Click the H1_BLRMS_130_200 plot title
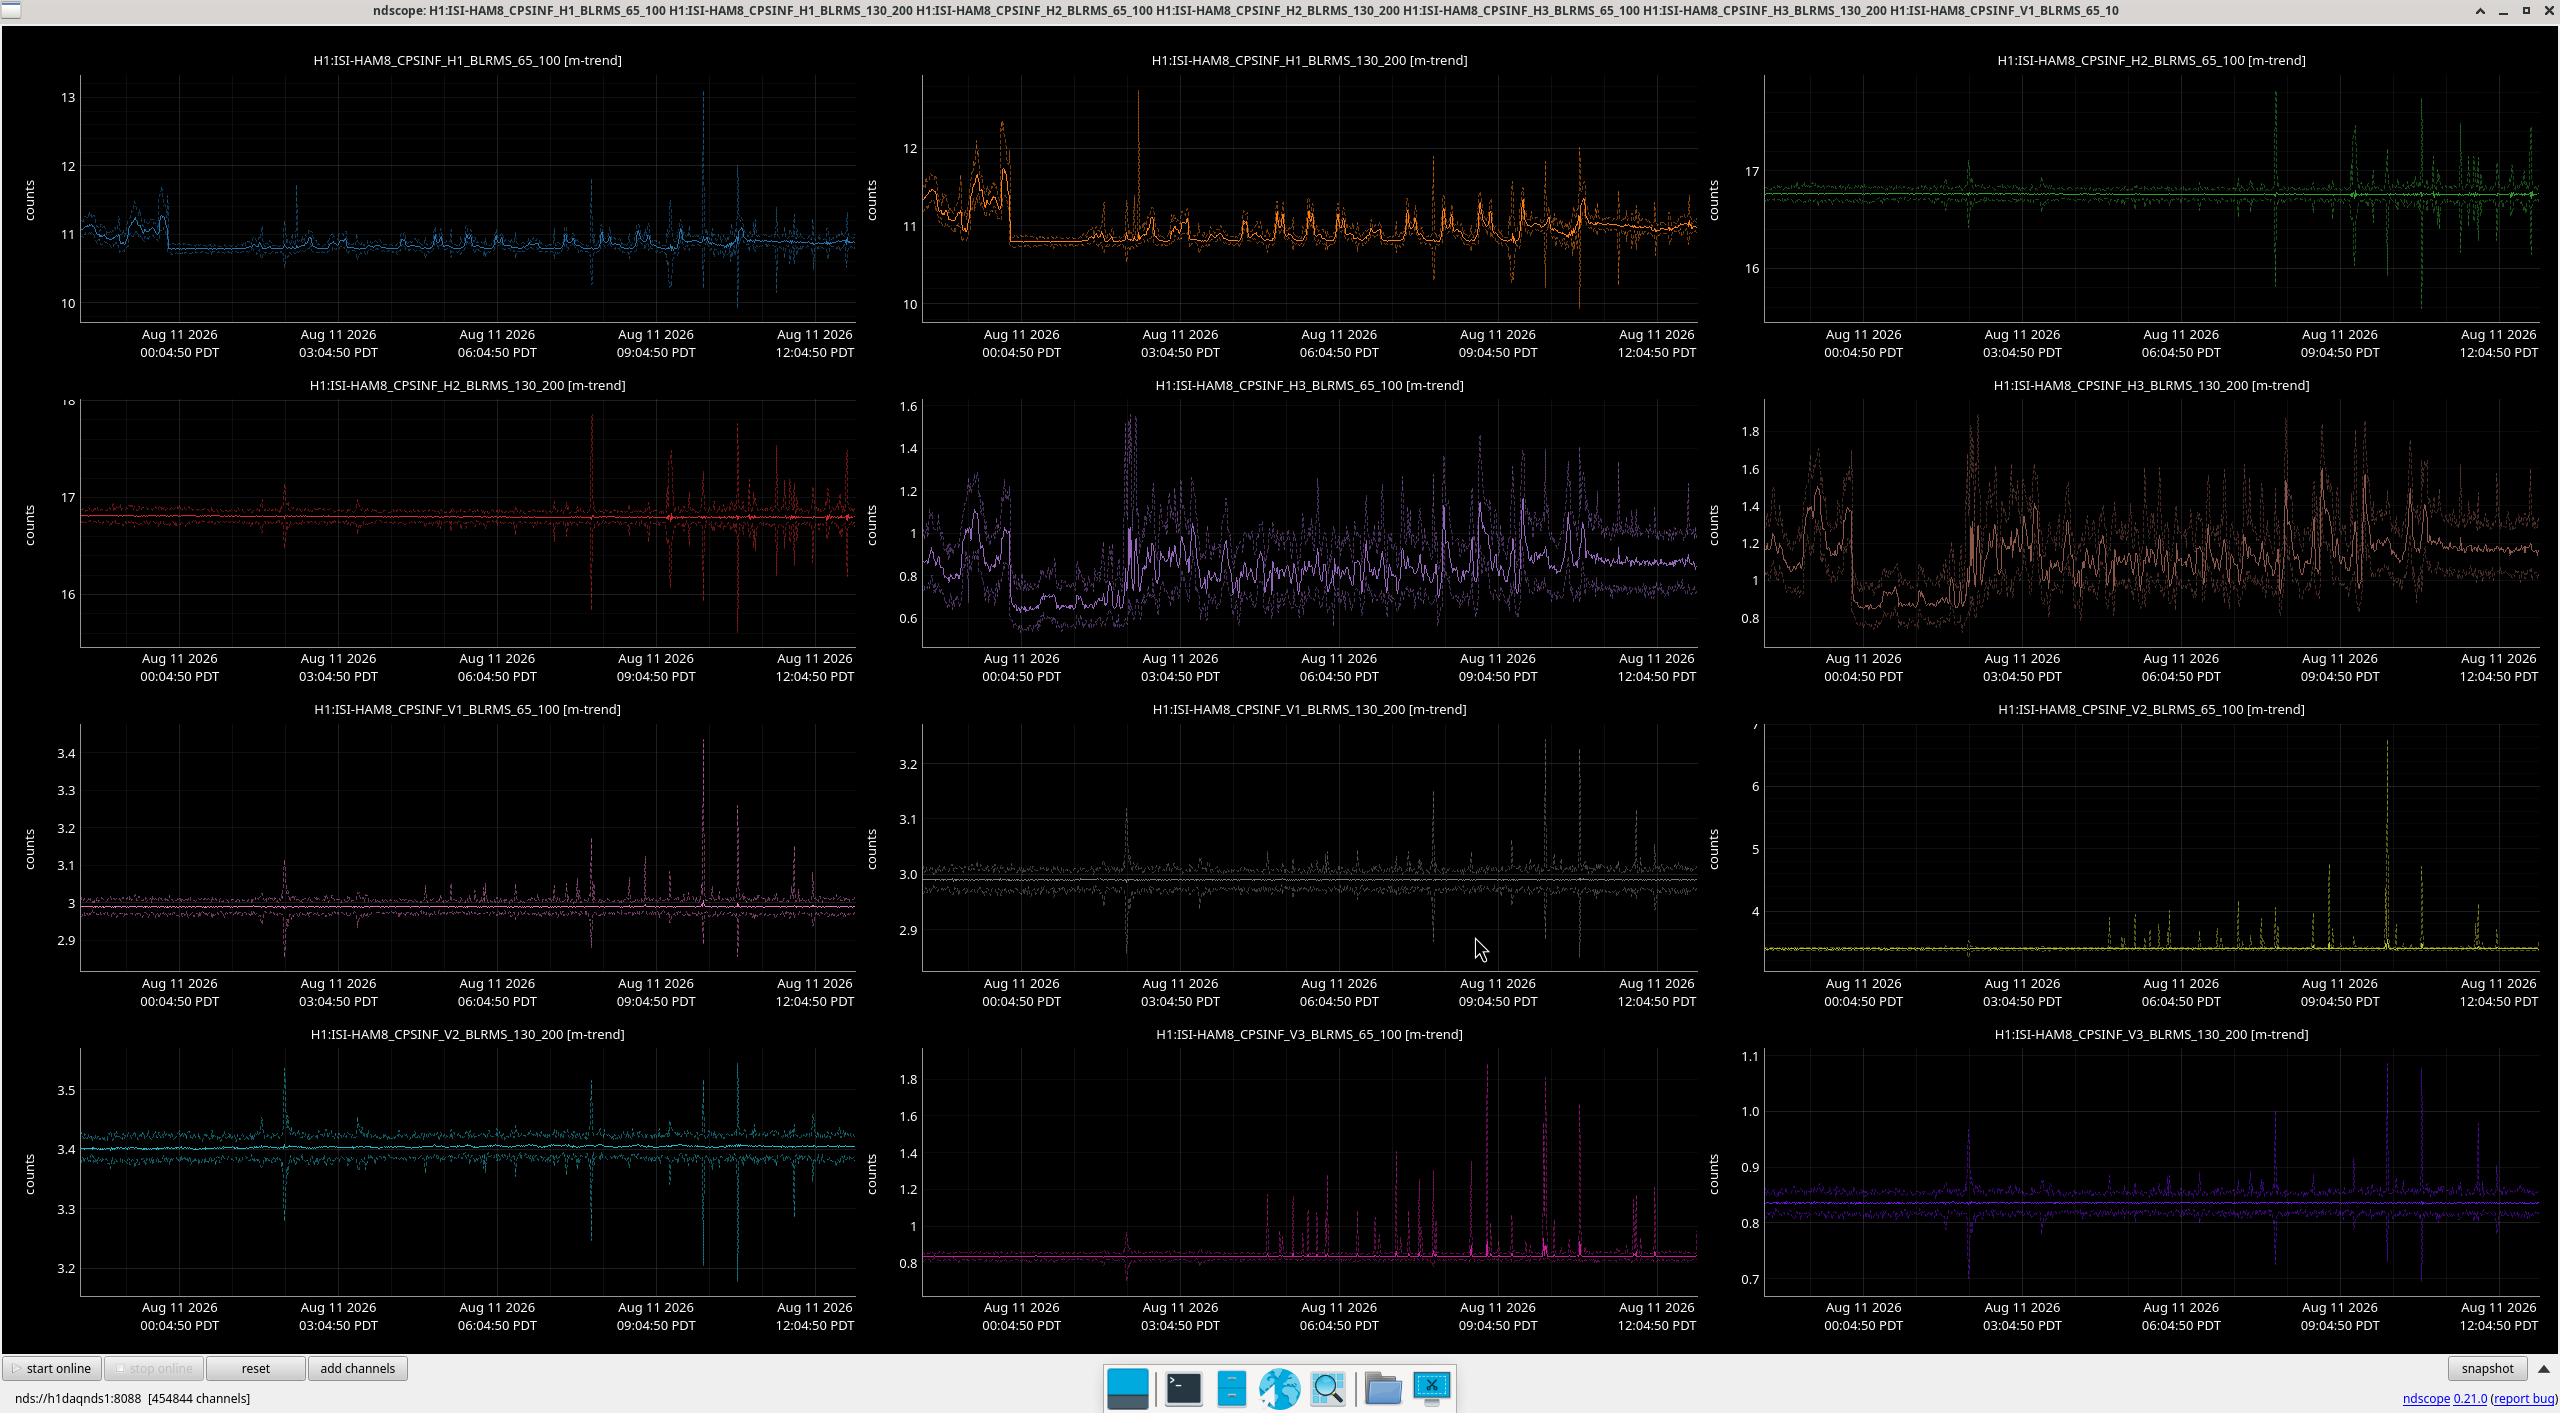 (1309, 60)
